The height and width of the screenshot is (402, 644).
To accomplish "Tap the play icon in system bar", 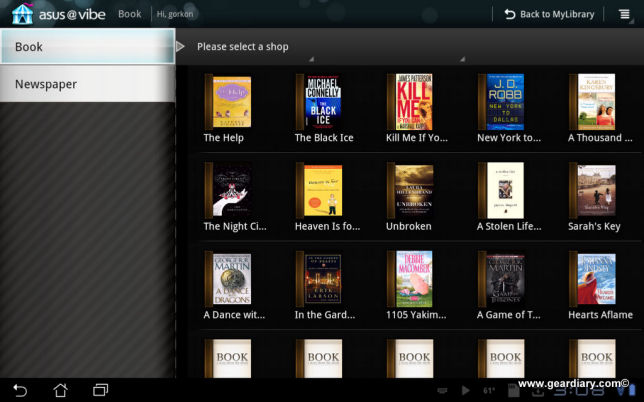I will point(465,391).
